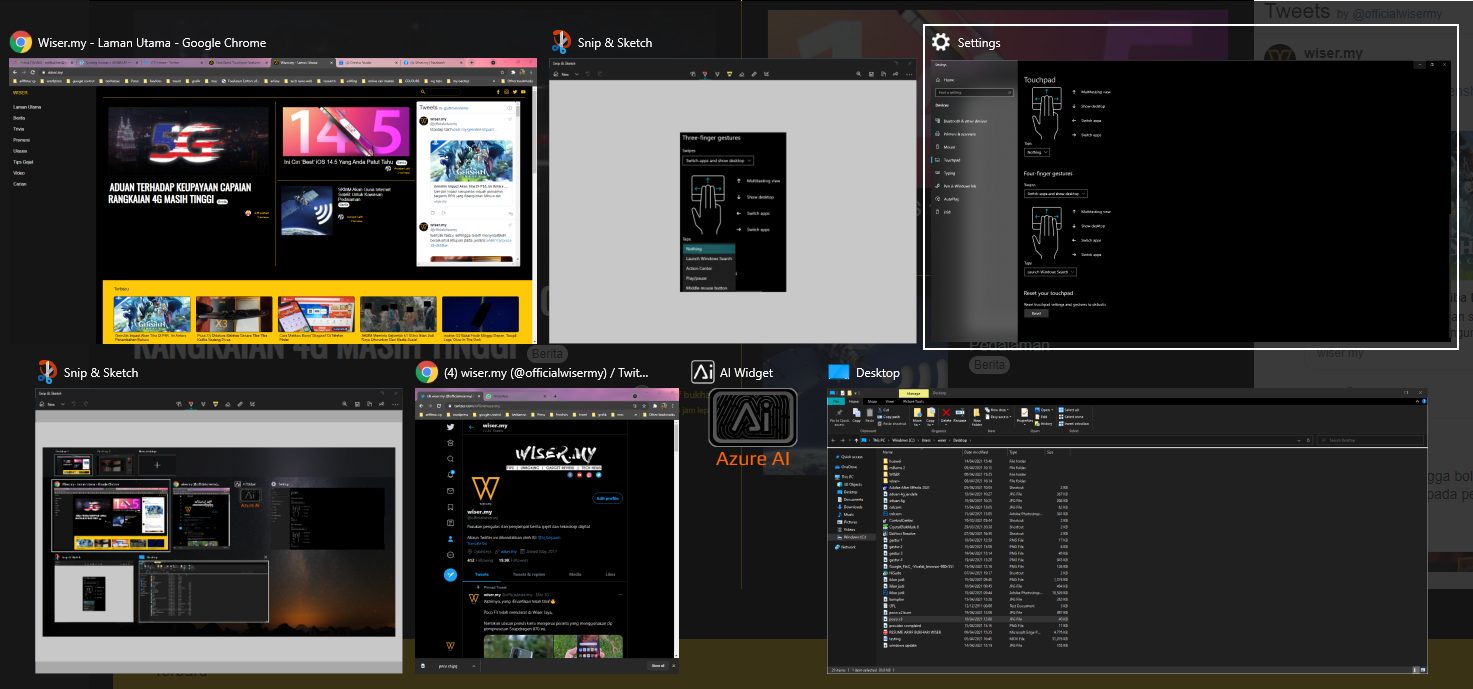Select the Desktop File Explorer window preview
The height and width of the screenshot is (689, 1473).
(x=1127, y=530)
